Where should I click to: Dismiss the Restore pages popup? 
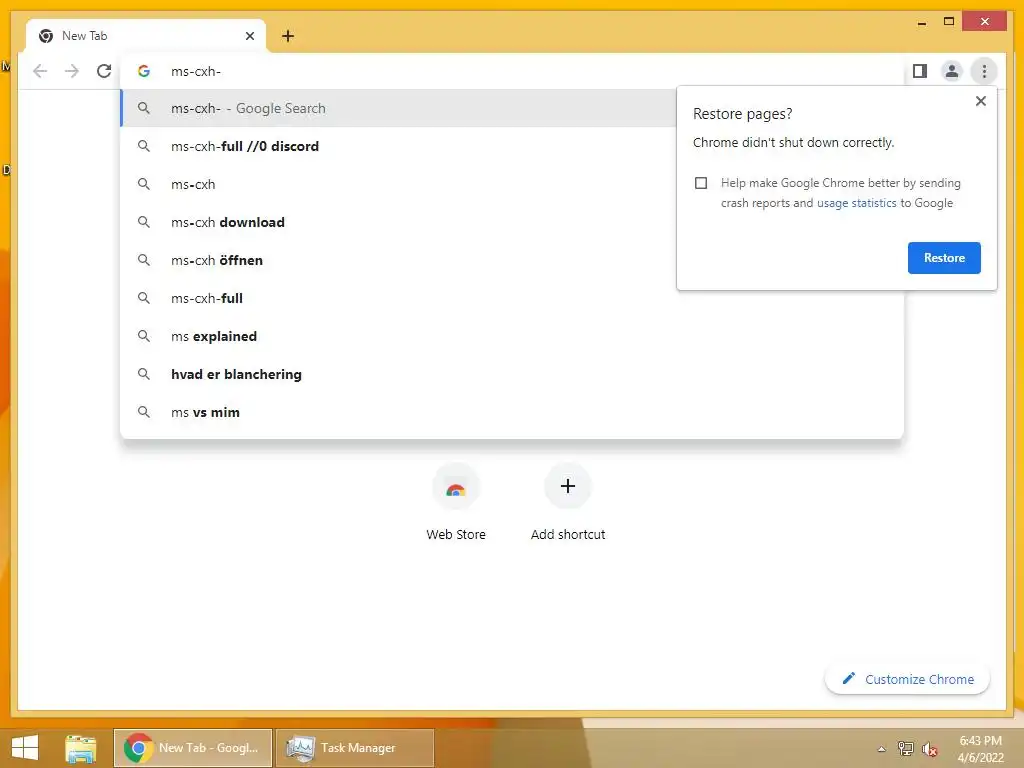(x=980, y=101)
